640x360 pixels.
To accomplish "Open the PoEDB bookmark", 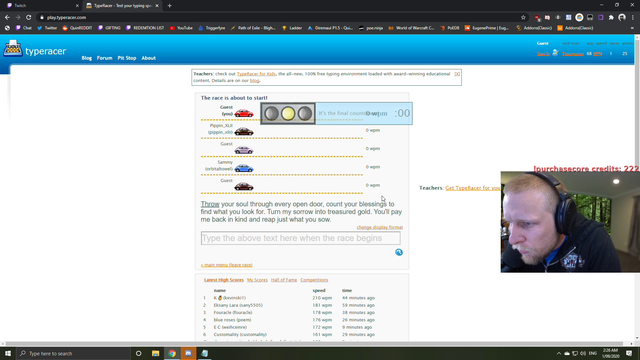I will (x=449, y=28).
